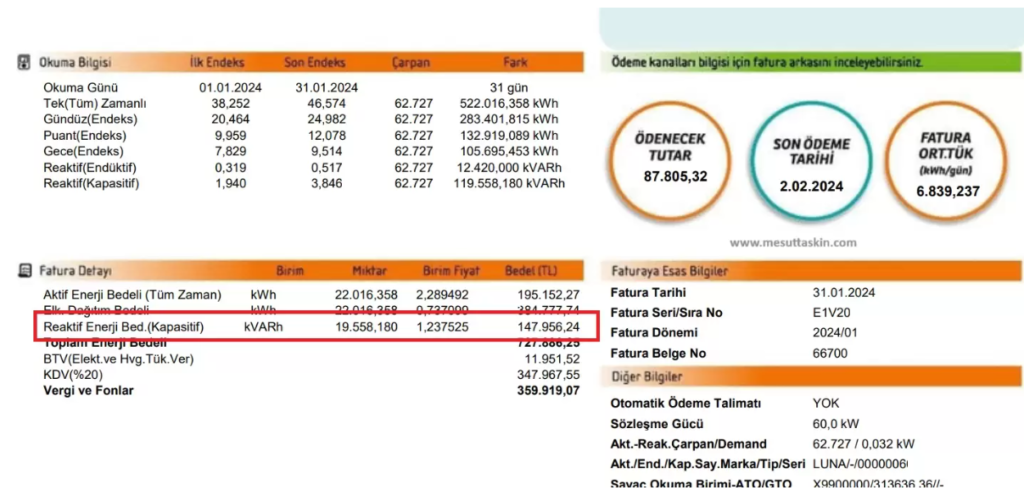Select the '522.016,358 kWh' difference value
This screenshot has height=501, width=1024.
click(x=509, y=104)
